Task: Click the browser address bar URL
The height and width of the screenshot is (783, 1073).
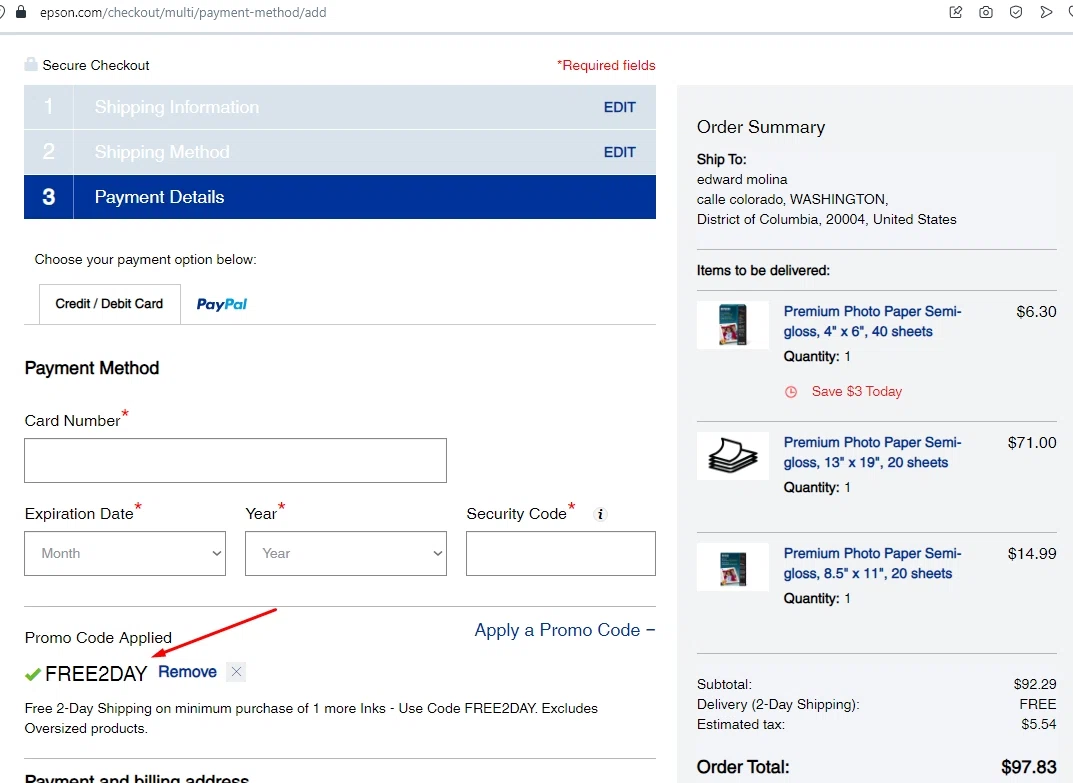Action: coord(183,12)
